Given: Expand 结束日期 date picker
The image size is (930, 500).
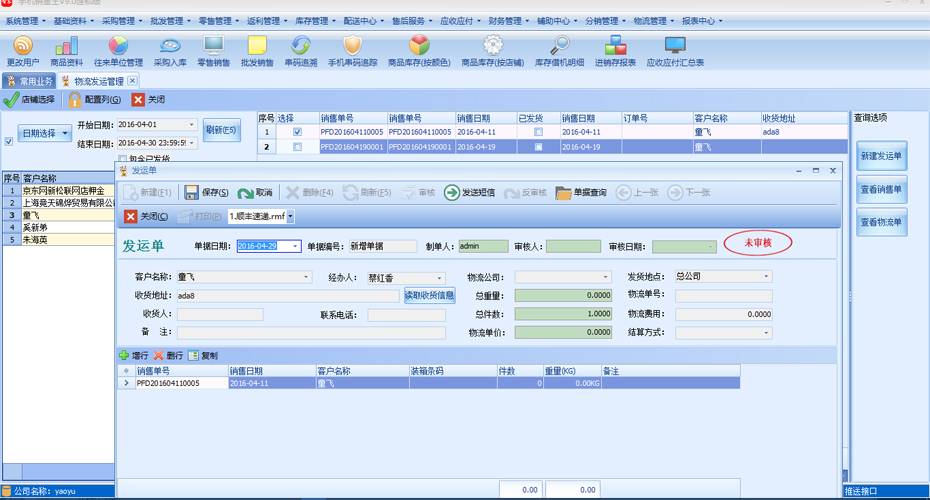Looking at the screenshot, I should (x=191, y=143).
